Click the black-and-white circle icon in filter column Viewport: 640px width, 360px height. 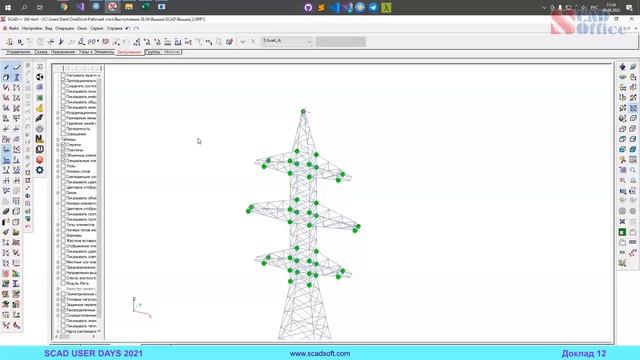pyautogui.click(x=40, y=77)
